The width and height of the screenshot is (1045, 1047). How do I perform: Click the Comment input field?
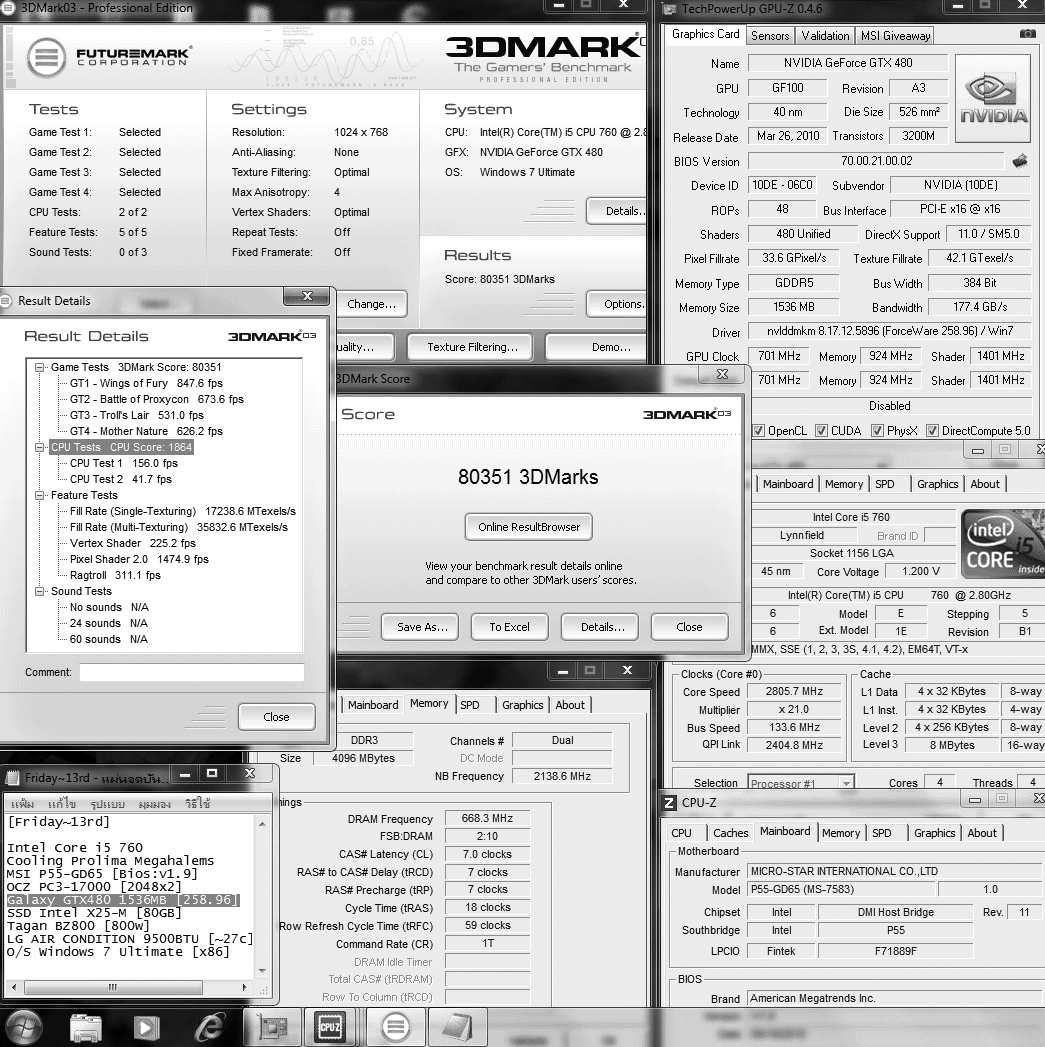pyautogui.click(x=192, y=672)
